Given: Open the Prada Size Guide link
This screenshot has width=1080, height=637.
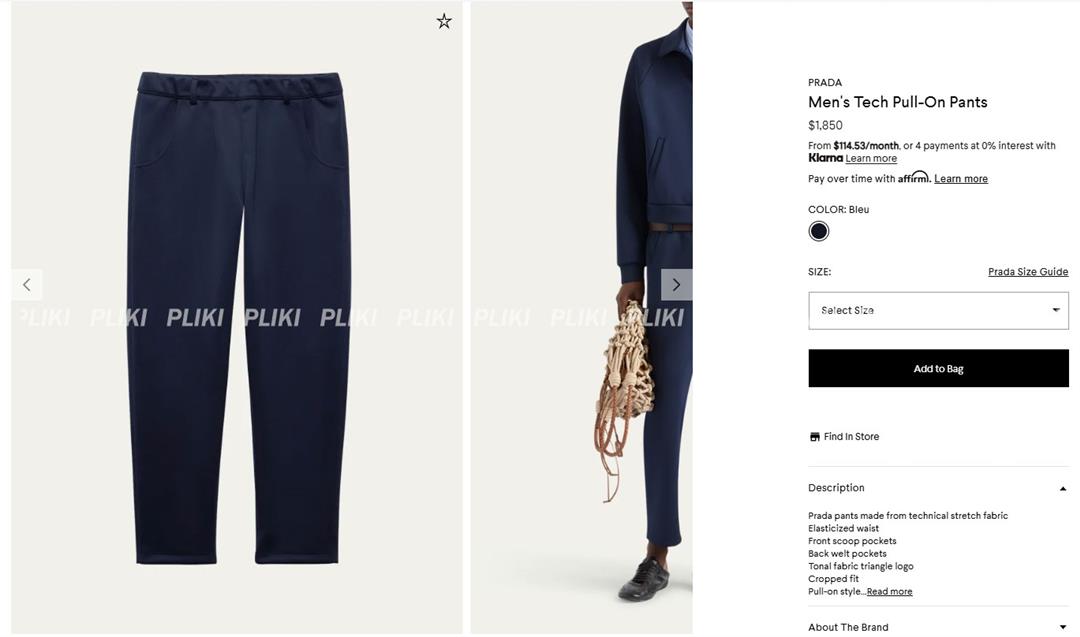Looking at the screenshot, I should click(1028, 272).
